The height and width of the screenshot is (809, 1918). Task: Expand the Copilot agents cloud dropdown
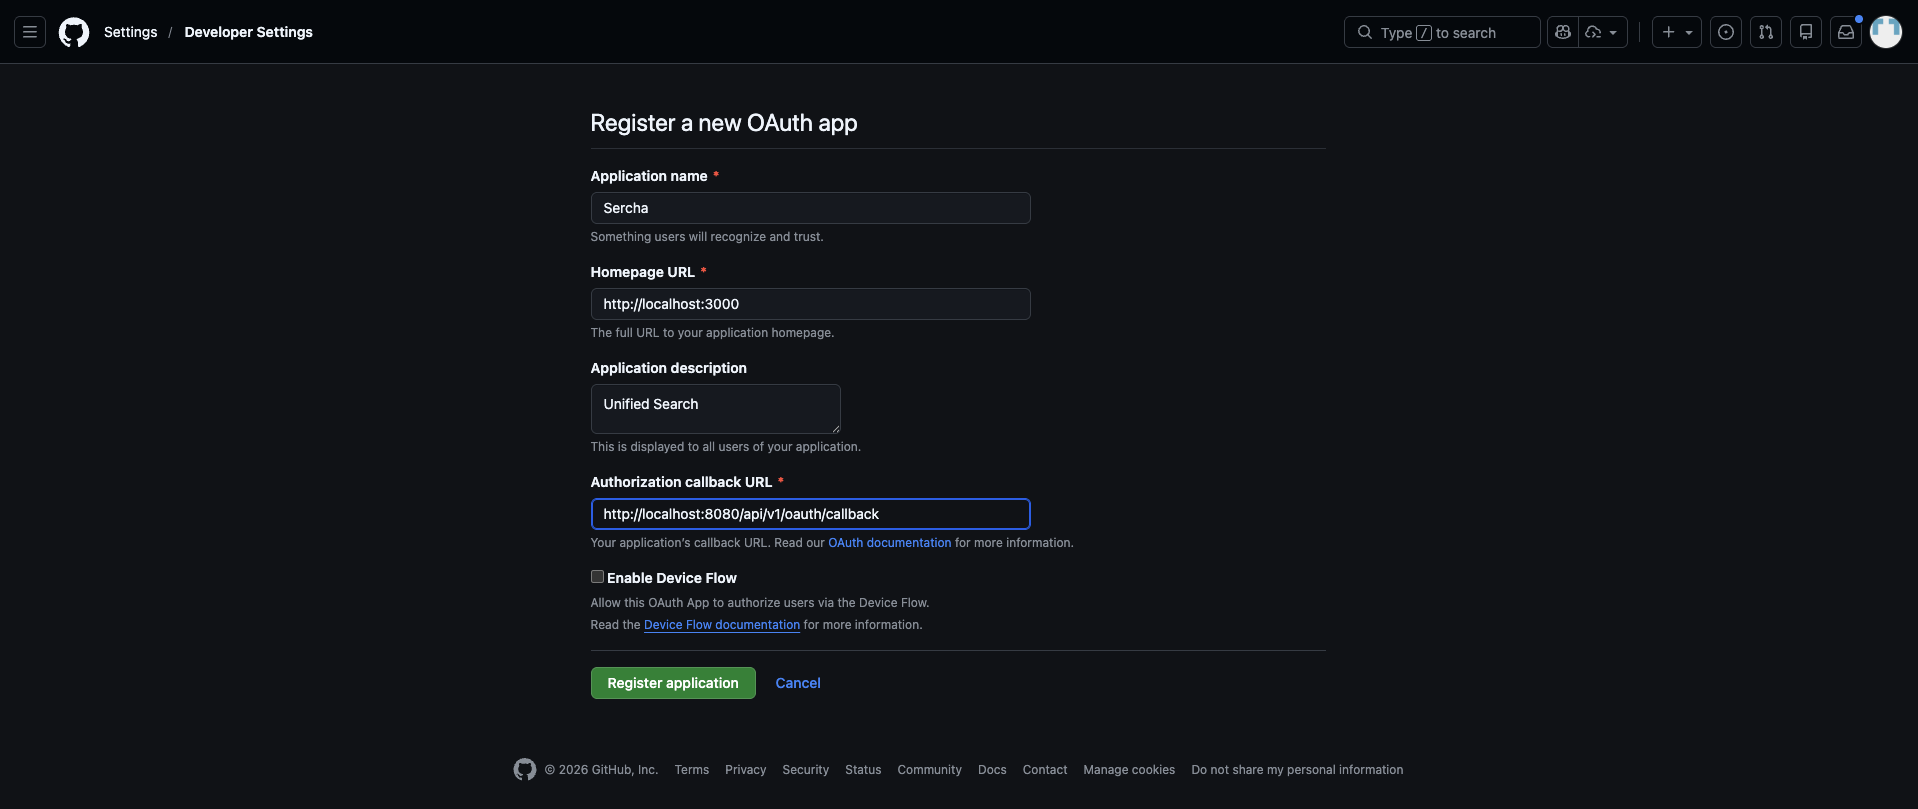1602,32
